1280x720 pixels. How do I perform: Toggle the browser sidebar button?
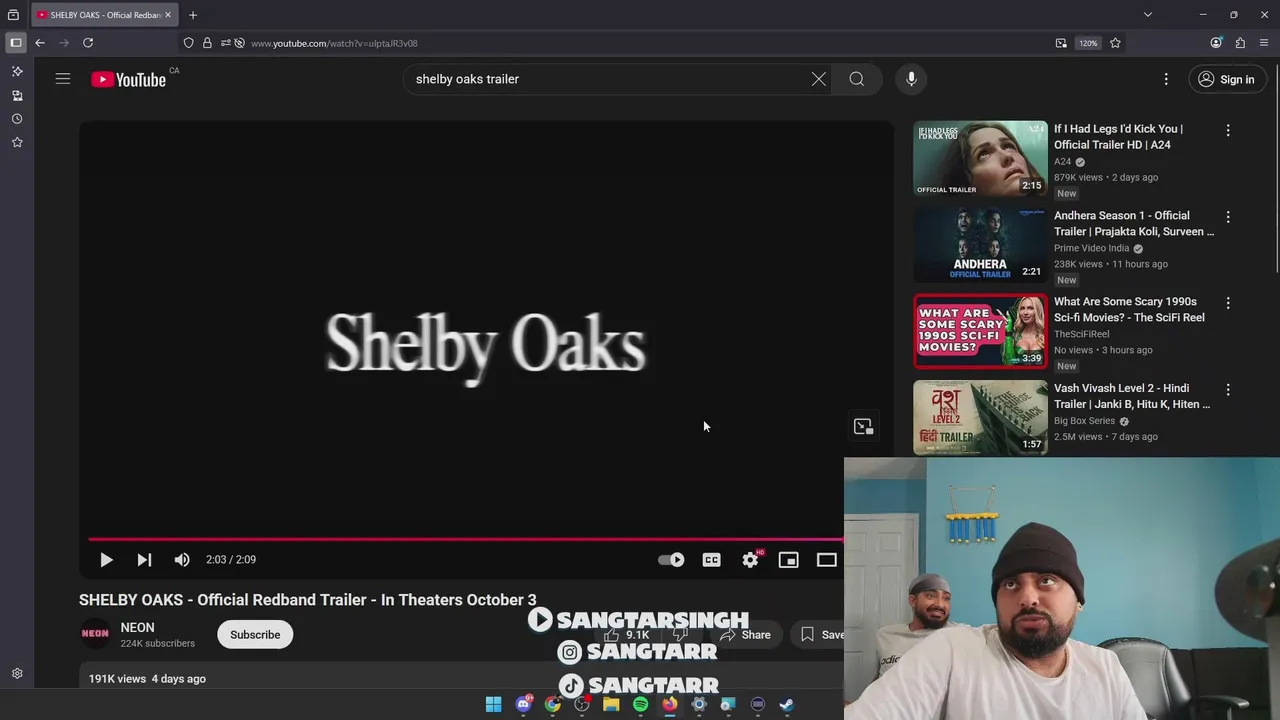pos(15,43)
